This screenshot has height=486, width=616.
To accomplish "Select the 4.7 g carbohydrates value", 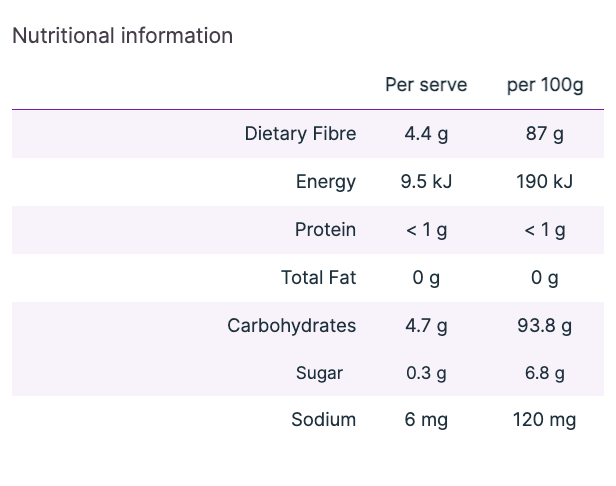I will click(x=426, y=326).
